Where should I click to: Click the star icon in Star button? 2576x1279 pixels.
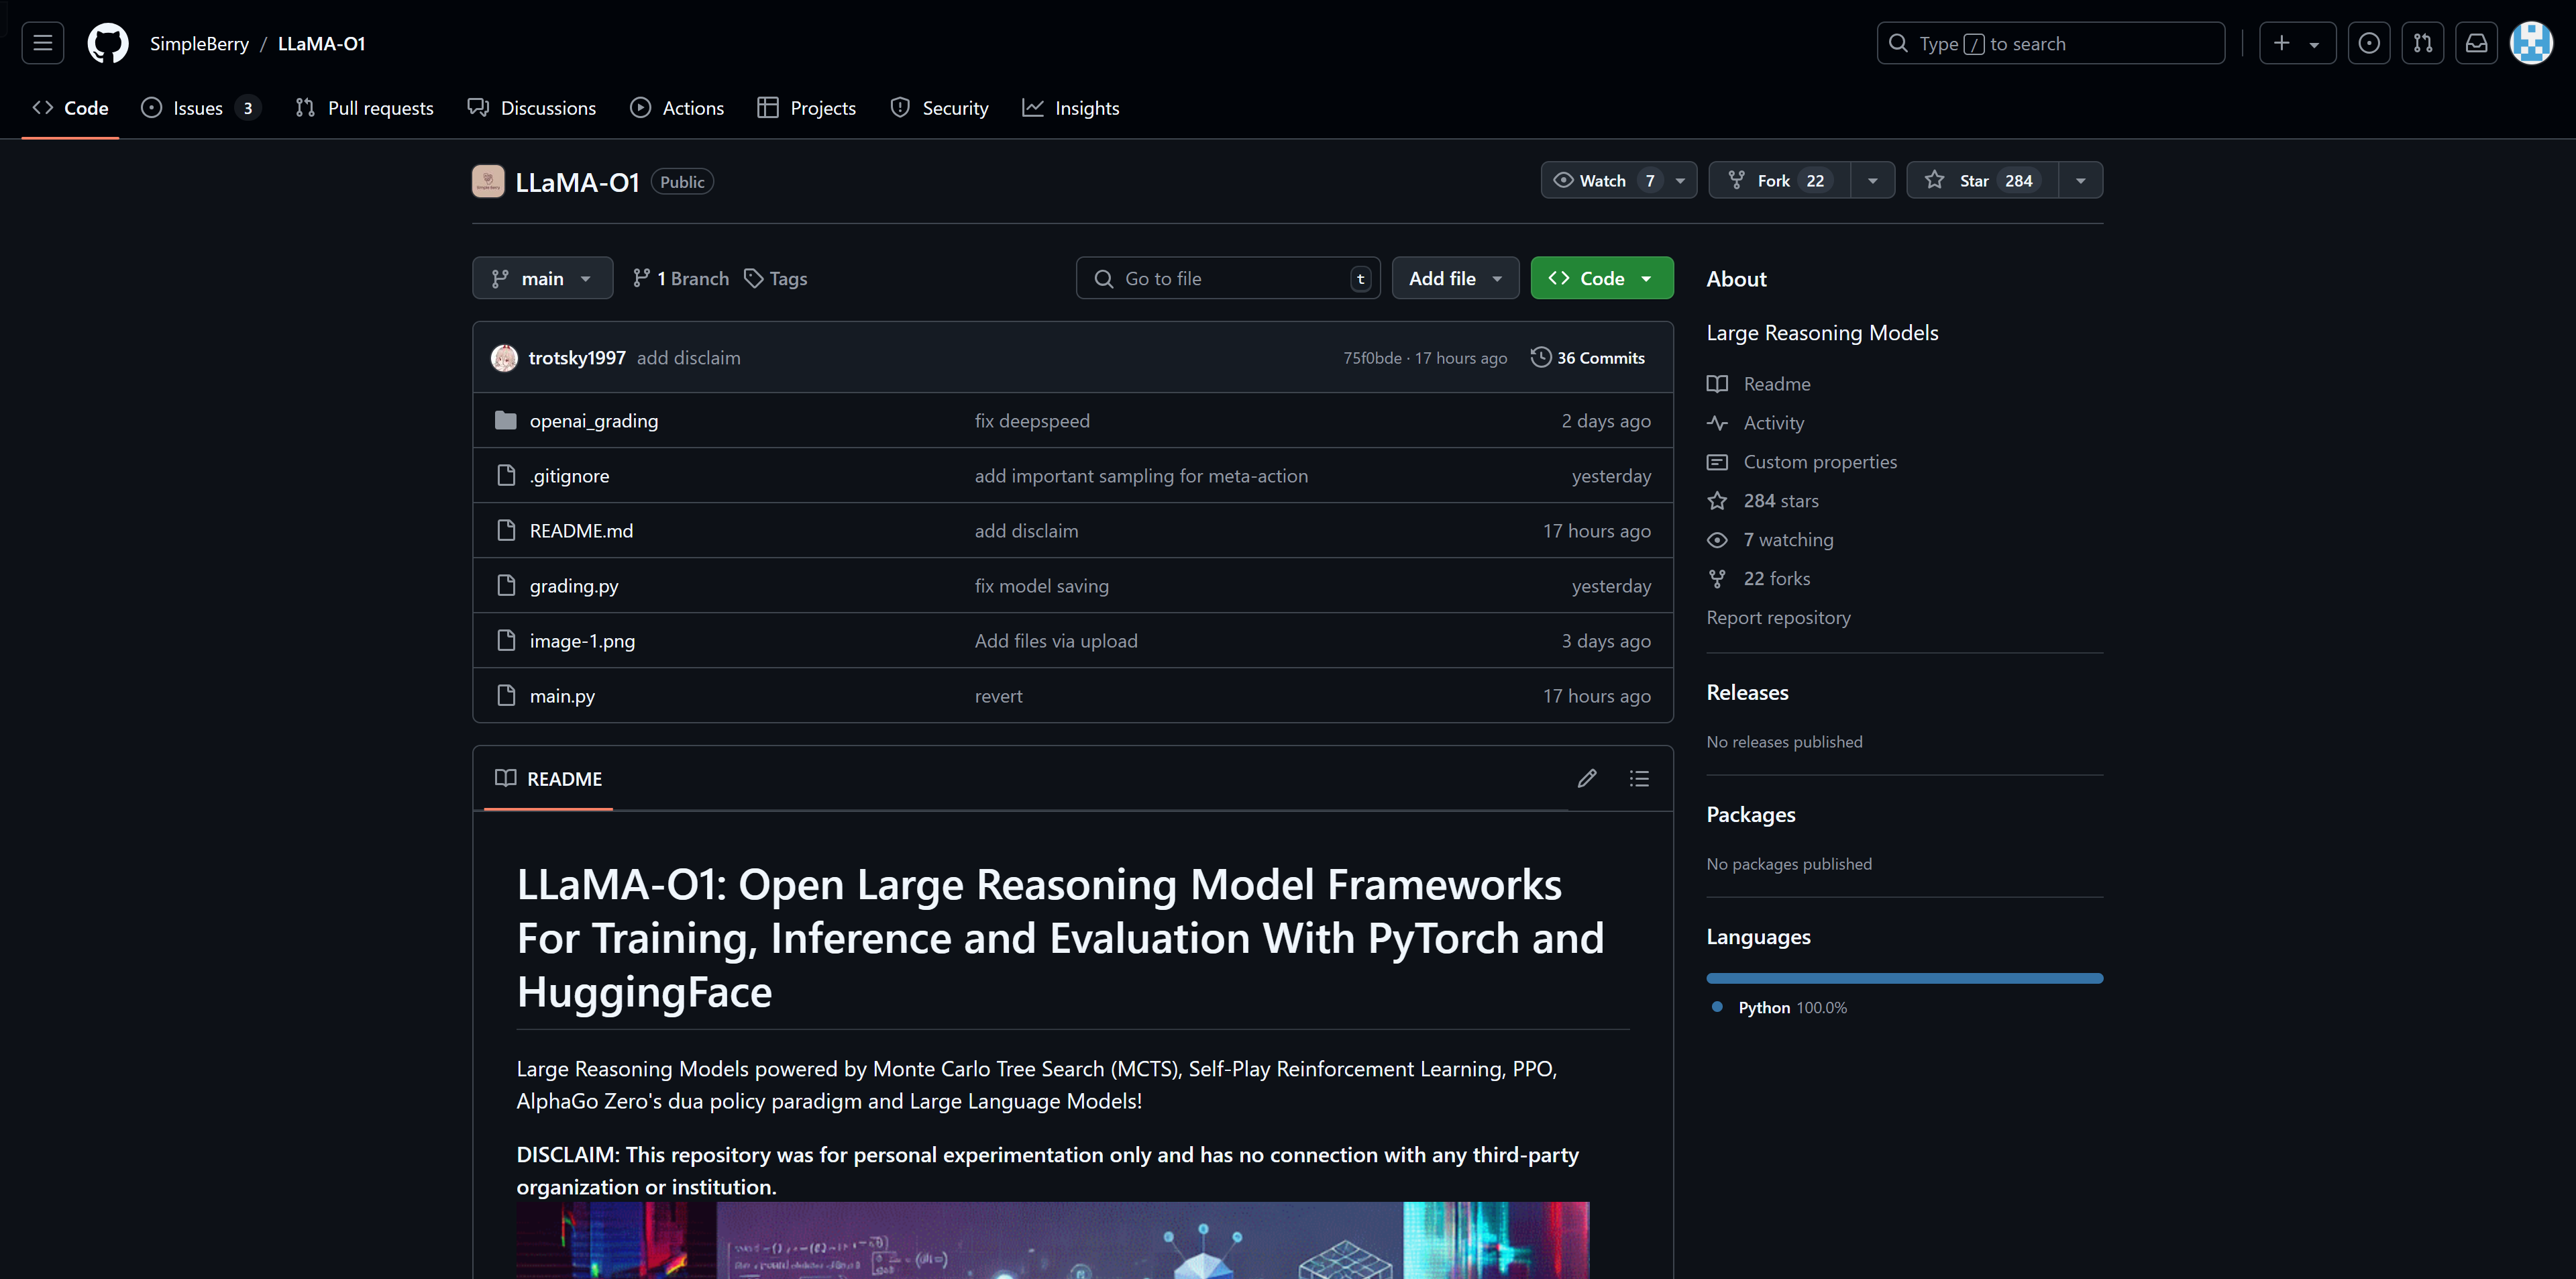click(1935, 180)
